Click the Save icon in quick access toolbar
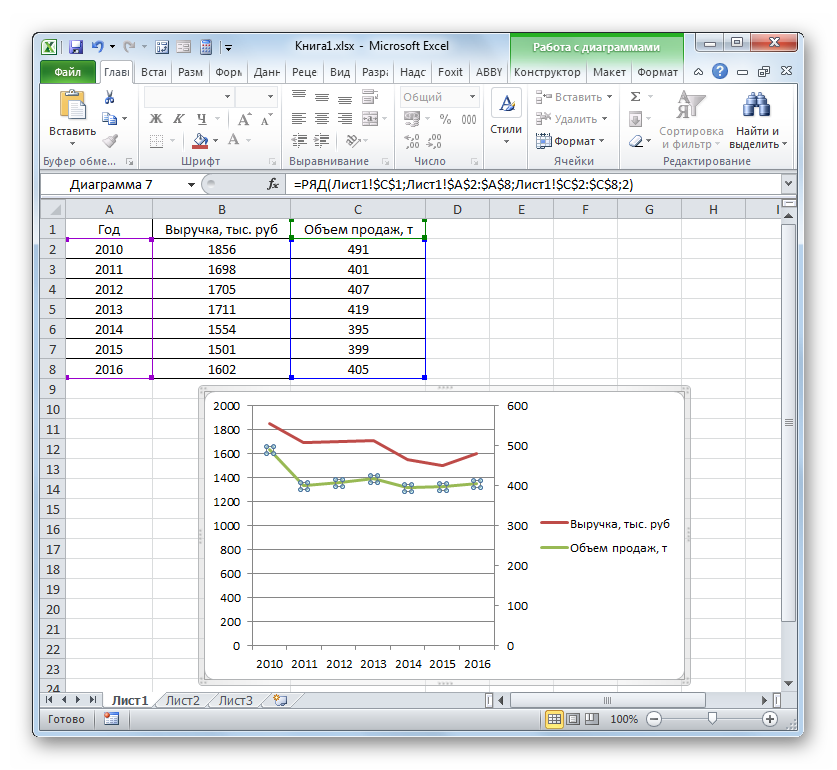837x770 pixels. [x=75, y=46]
